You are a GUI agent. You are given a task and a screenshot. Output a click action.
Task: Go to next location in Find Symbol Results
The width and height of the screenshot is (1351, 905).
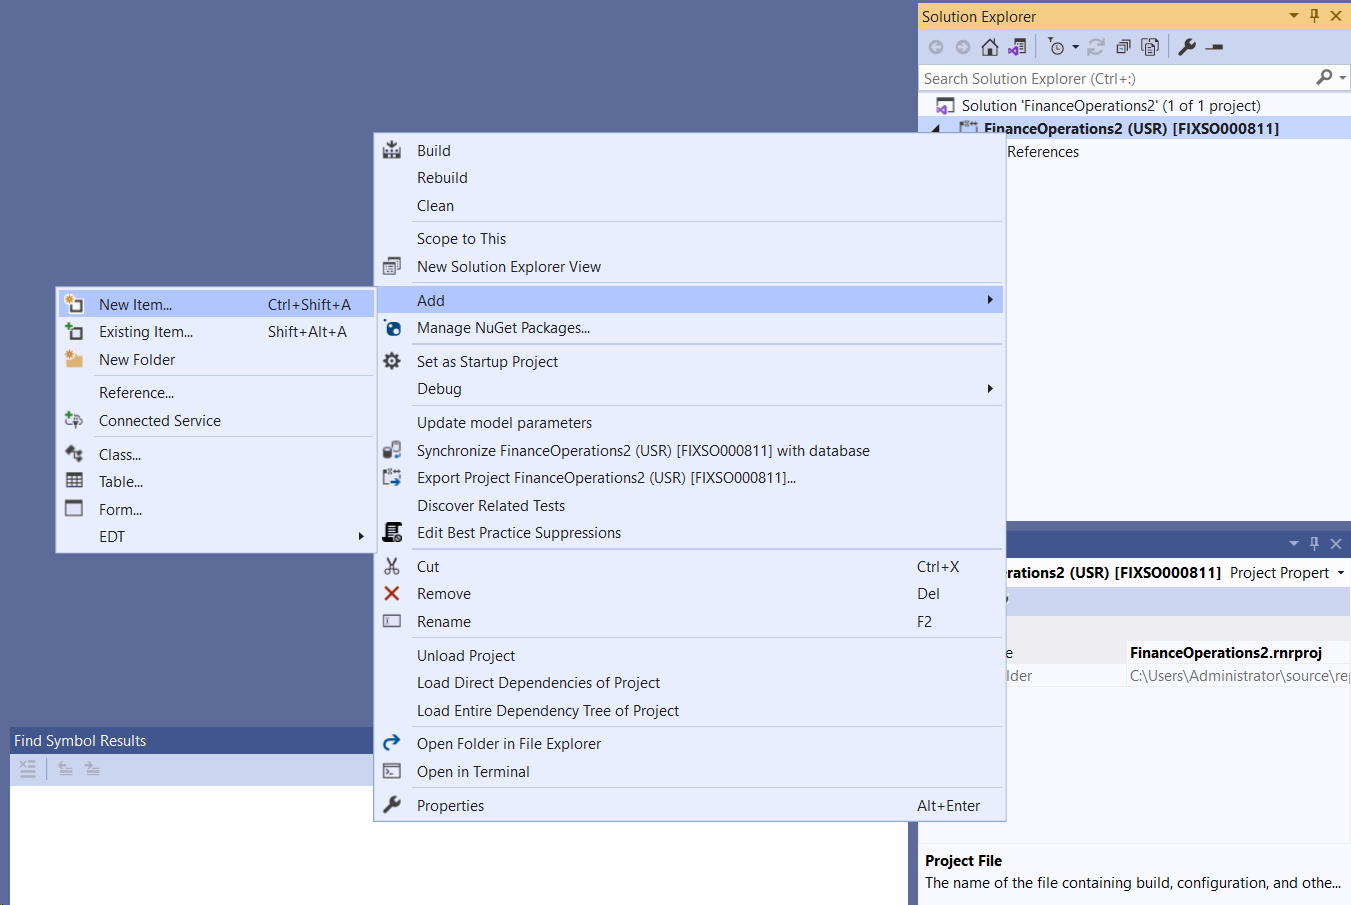(92, 769)
